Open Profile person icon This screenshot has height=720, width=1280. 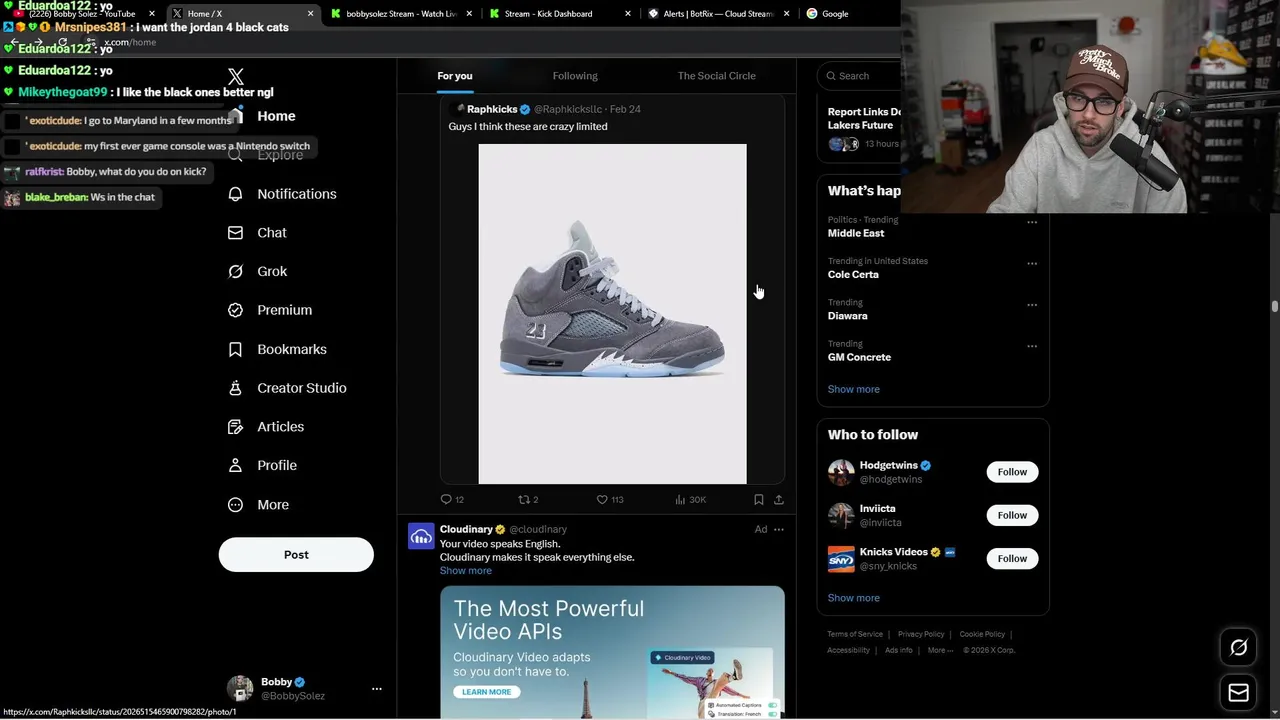coord(235,465)
